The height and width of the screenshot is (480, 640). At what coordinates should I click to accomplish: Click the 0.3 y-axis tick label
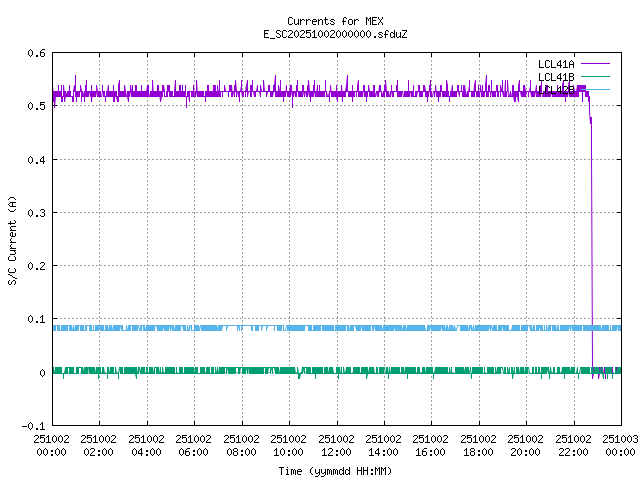(36, 213)
